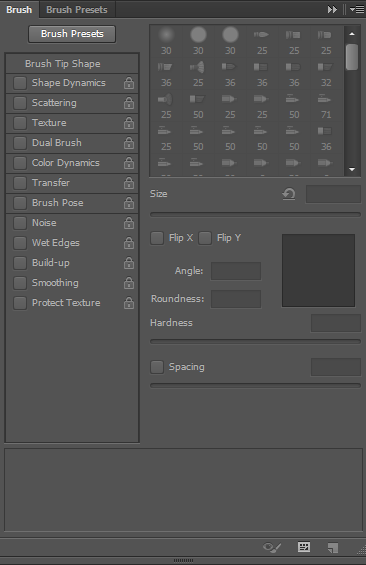This screenshot has height=565, width=366.
Task: Click the lock icon next to Brush Pose
Action: [129, 203]
